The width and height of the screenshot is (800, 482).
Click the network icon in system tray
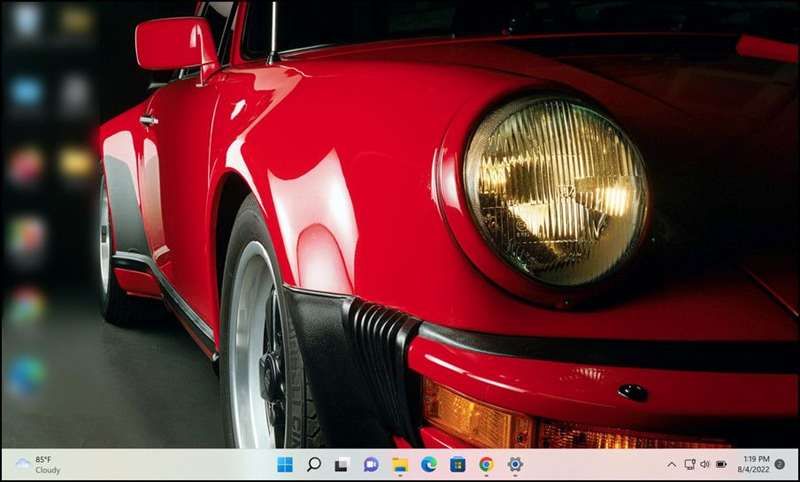tap(689, 464)
